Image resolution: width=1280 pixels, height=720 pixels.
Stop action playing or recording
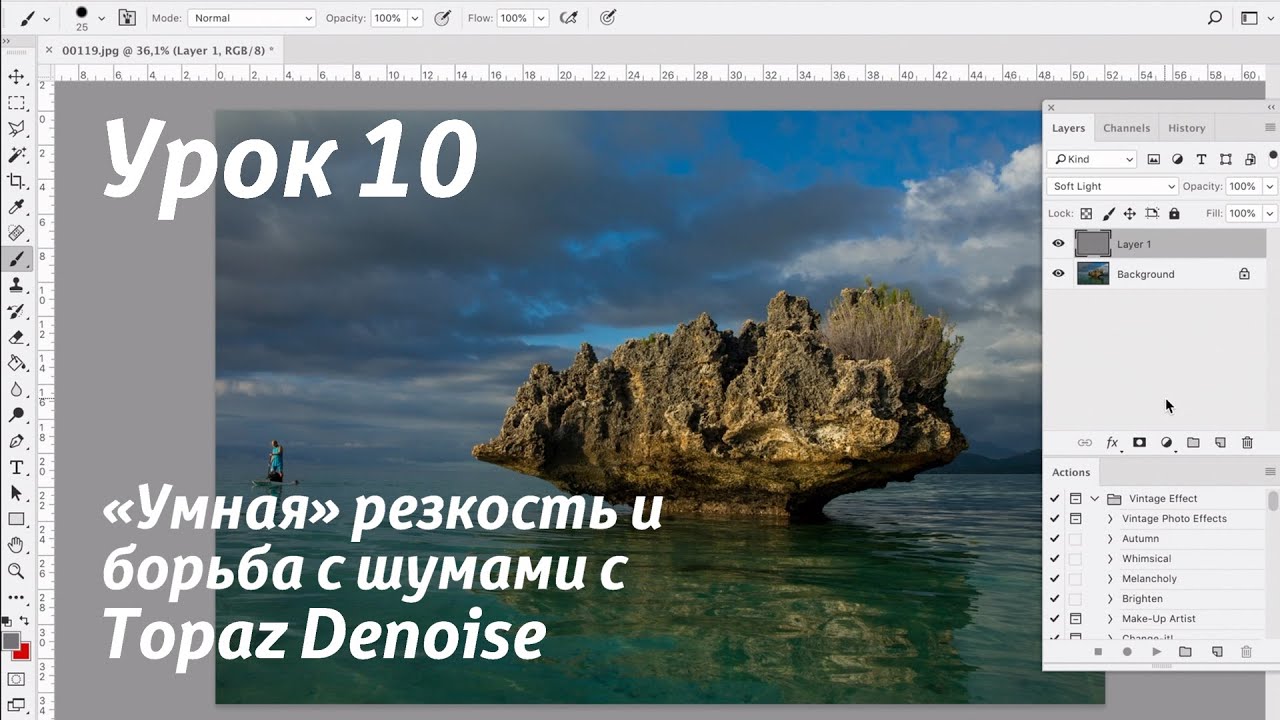pyautogui.click(x=1097, y=652)
